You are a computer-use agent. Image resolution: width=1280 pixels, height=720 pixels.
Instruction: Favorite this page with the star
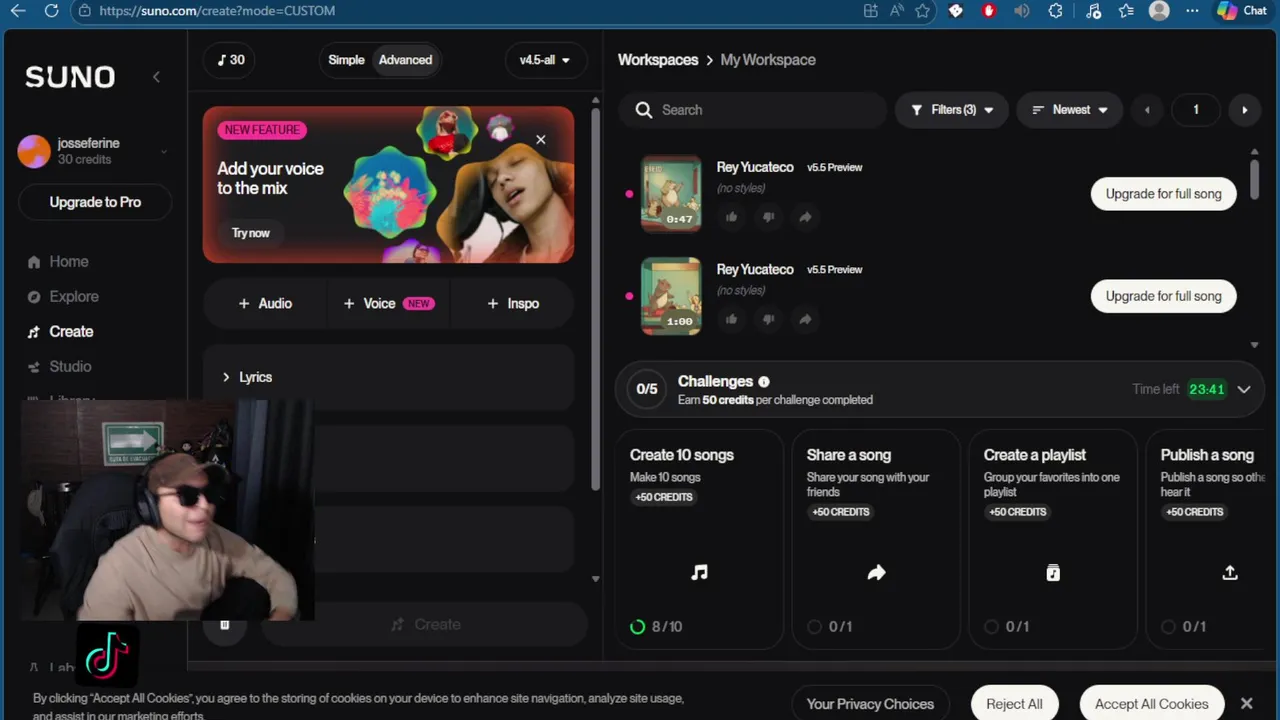click(923, 11)
